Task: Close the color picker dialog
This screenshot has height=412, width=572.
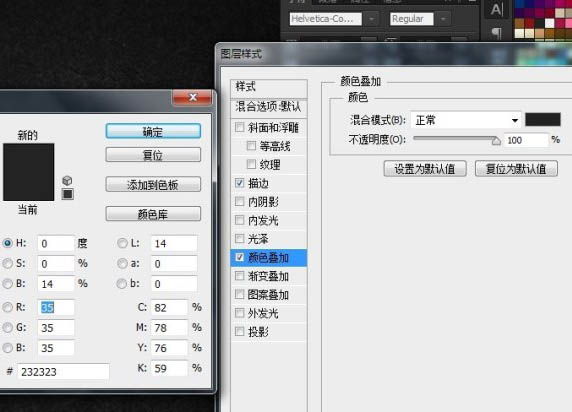Action: pos(192,97)
